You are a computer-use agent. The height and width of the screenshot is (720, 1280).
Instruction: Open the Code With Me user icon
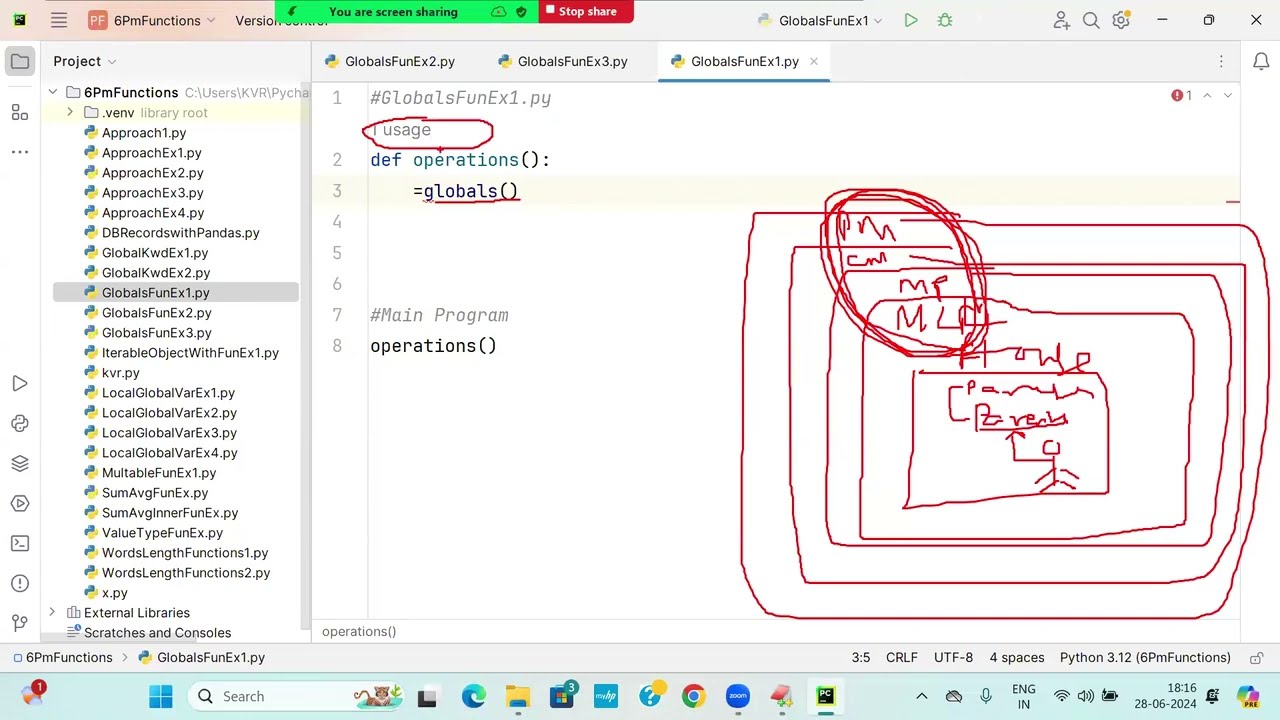click(1061, 20)
